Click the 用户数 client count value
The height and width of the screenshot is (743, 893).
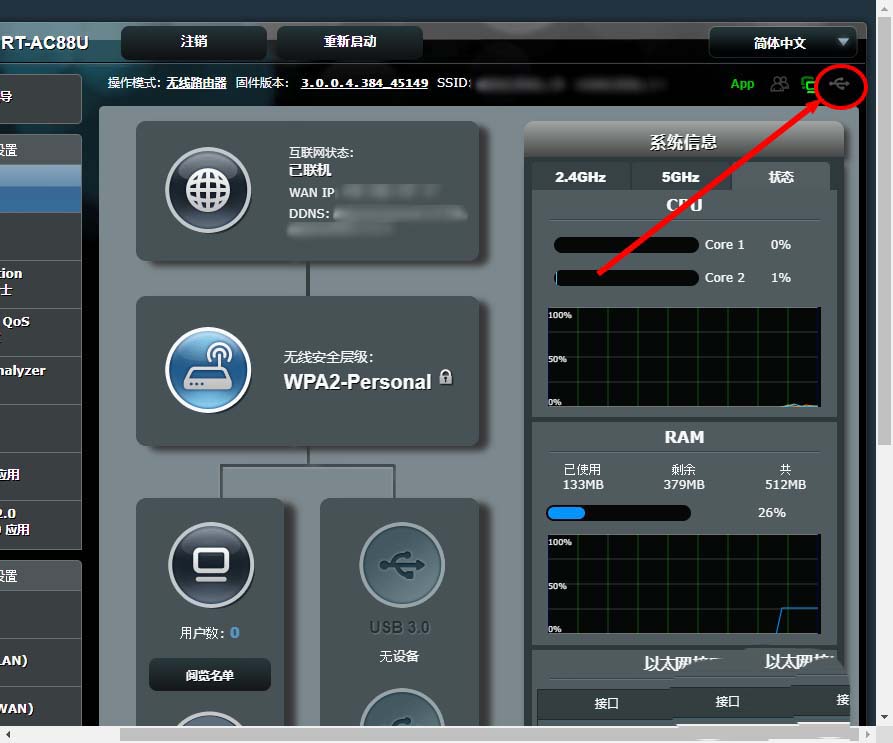pyautogui.click(x=235, y=633)
